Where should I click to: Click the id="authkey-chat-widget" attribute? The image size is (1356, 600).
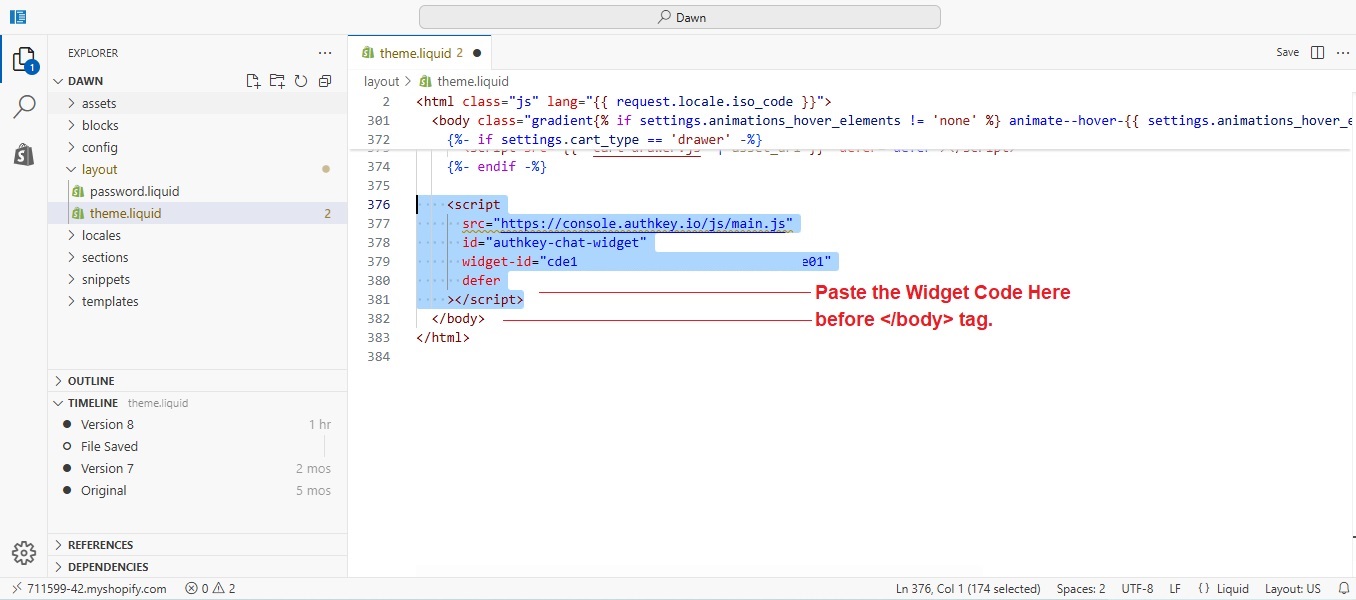click(x=555, y=242)
